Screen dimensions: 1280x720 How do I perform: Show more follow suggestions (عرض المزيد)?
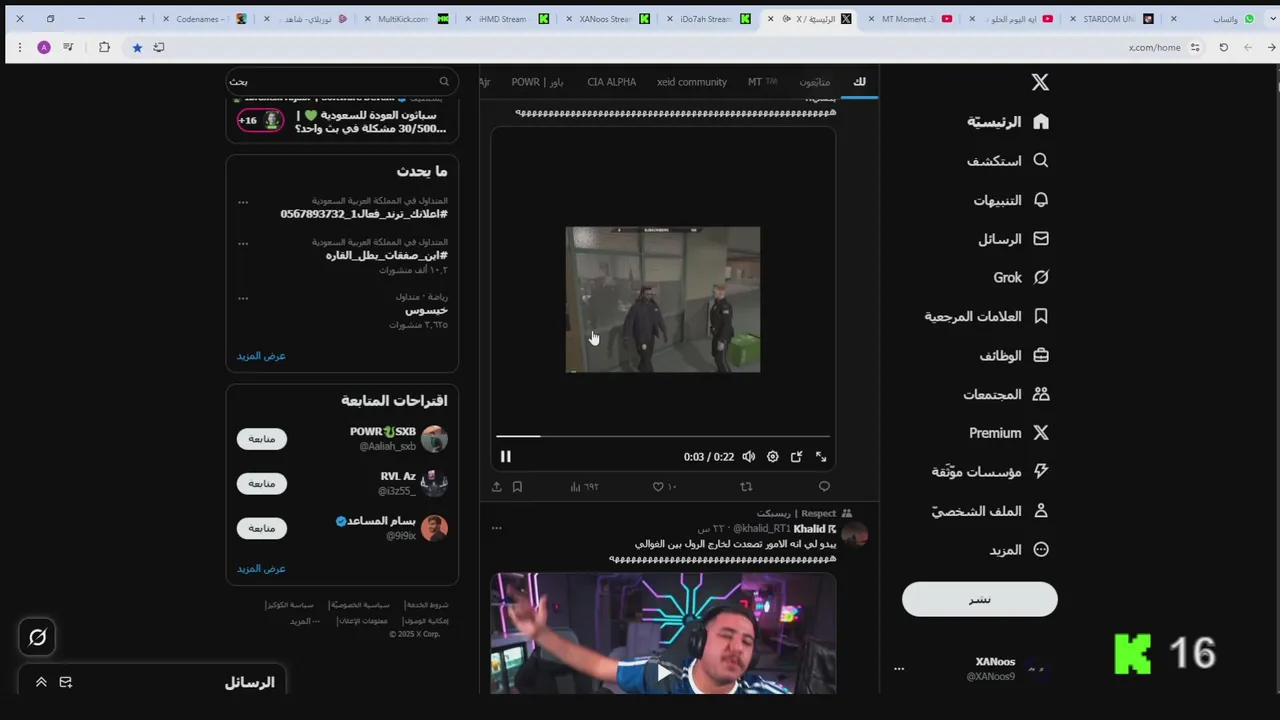261,568
